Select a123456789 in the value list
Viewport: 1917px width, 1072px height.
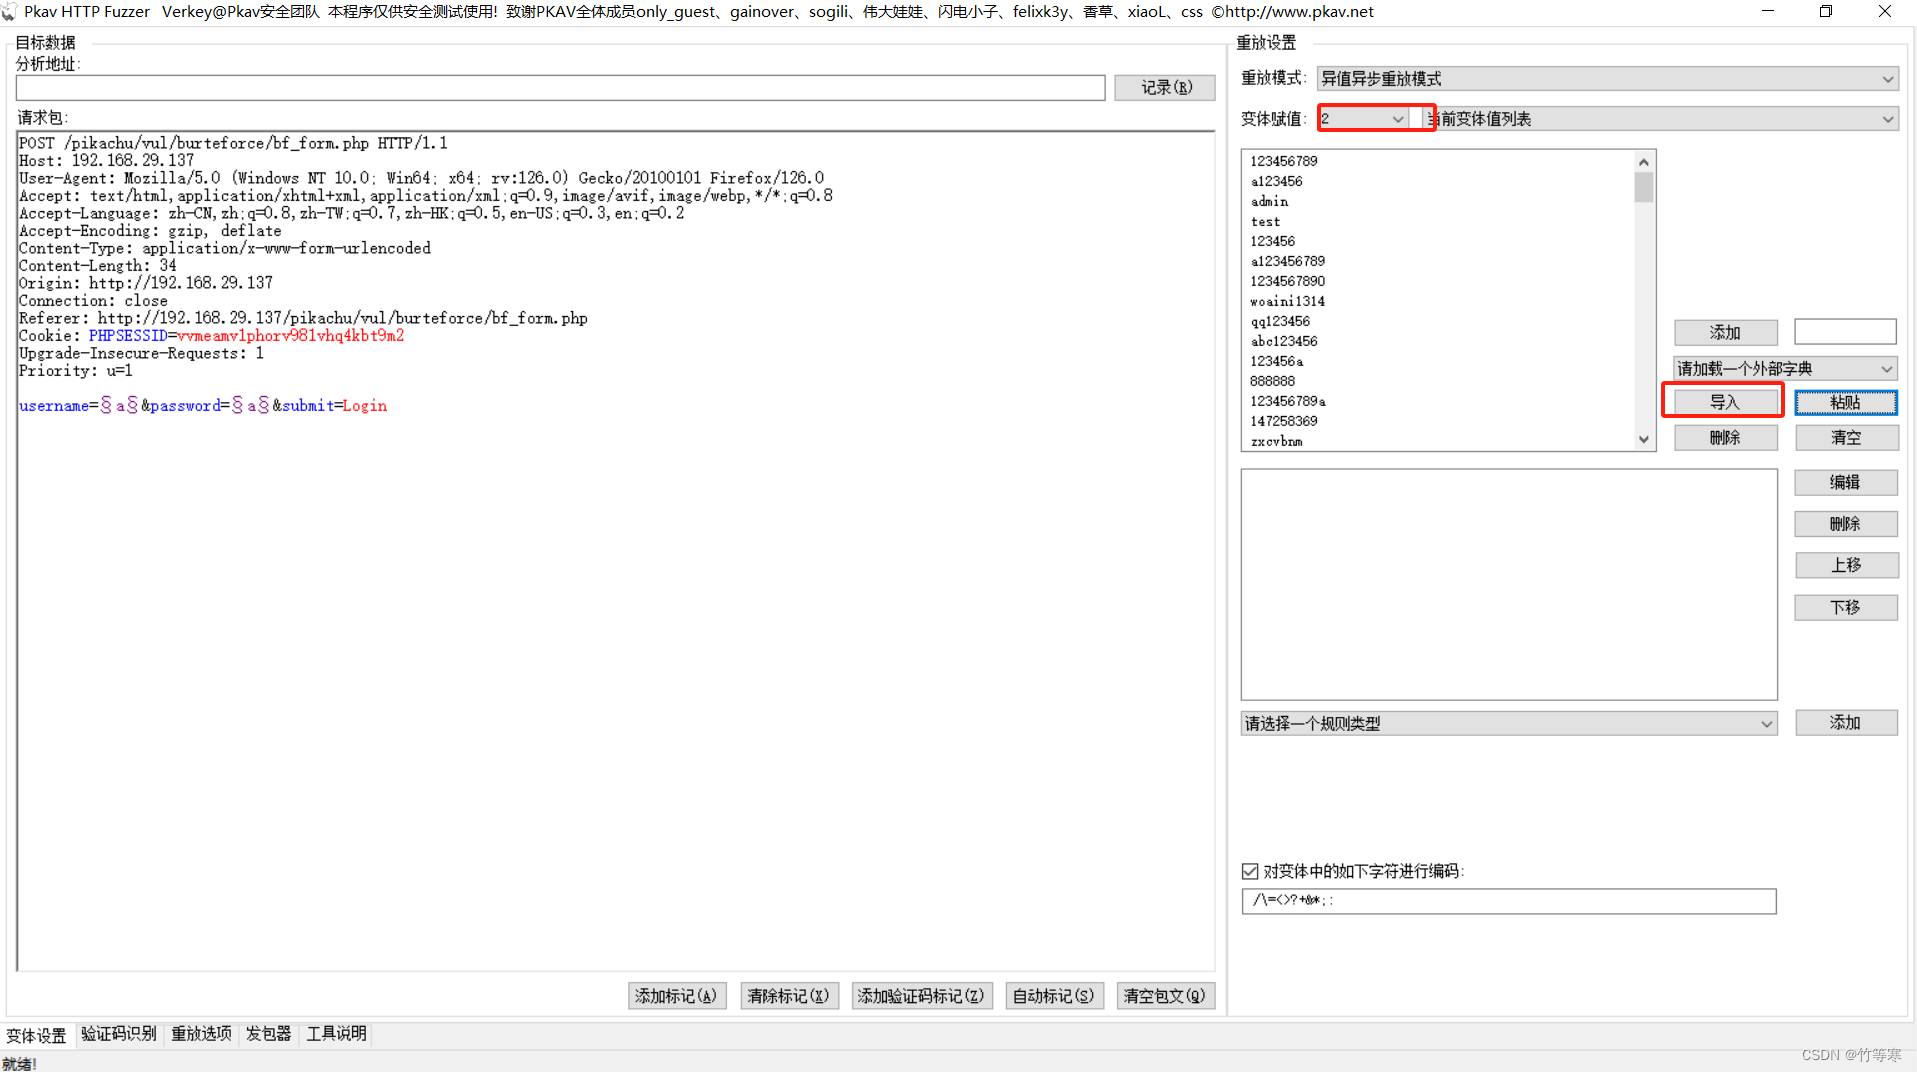[1288, 261]
